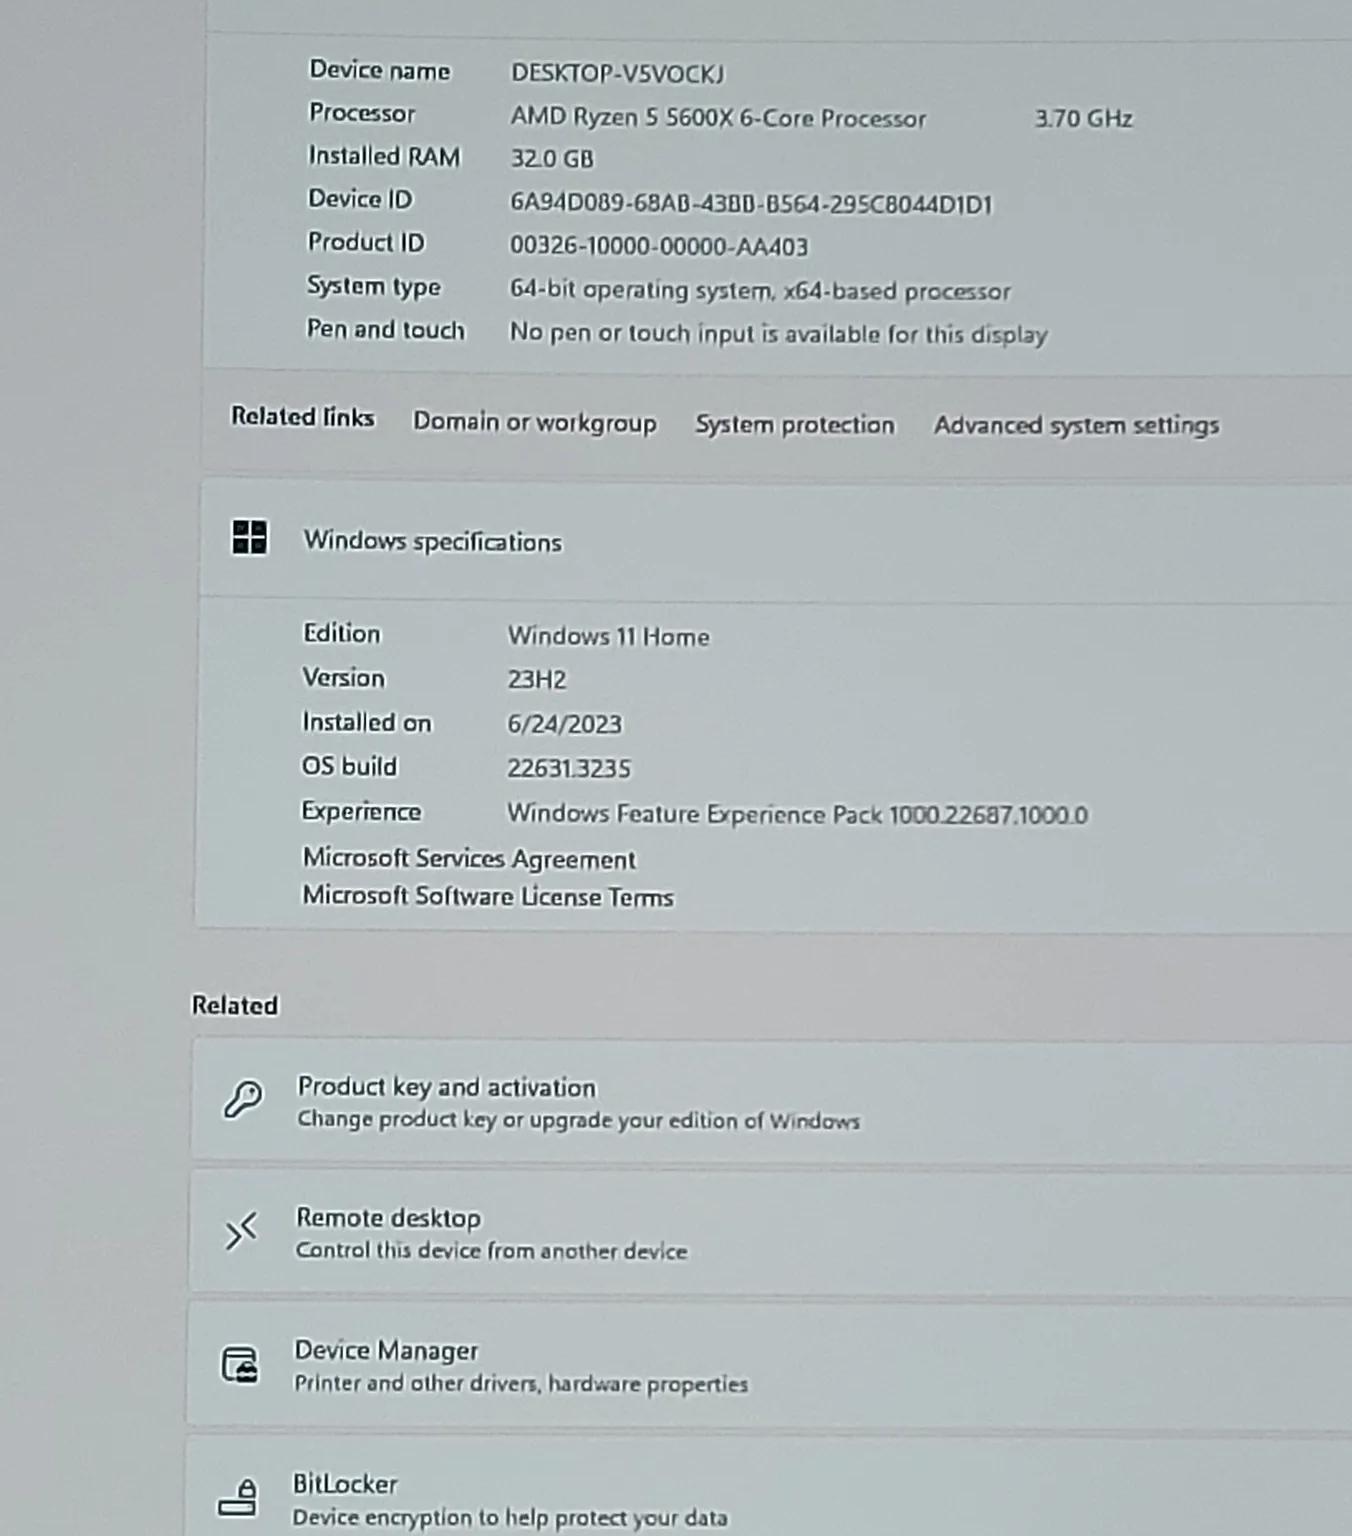Click the crossed-arrows Remote desktop icon
This screenshot has width=1352, height=1536.
tap(243, 1232)
